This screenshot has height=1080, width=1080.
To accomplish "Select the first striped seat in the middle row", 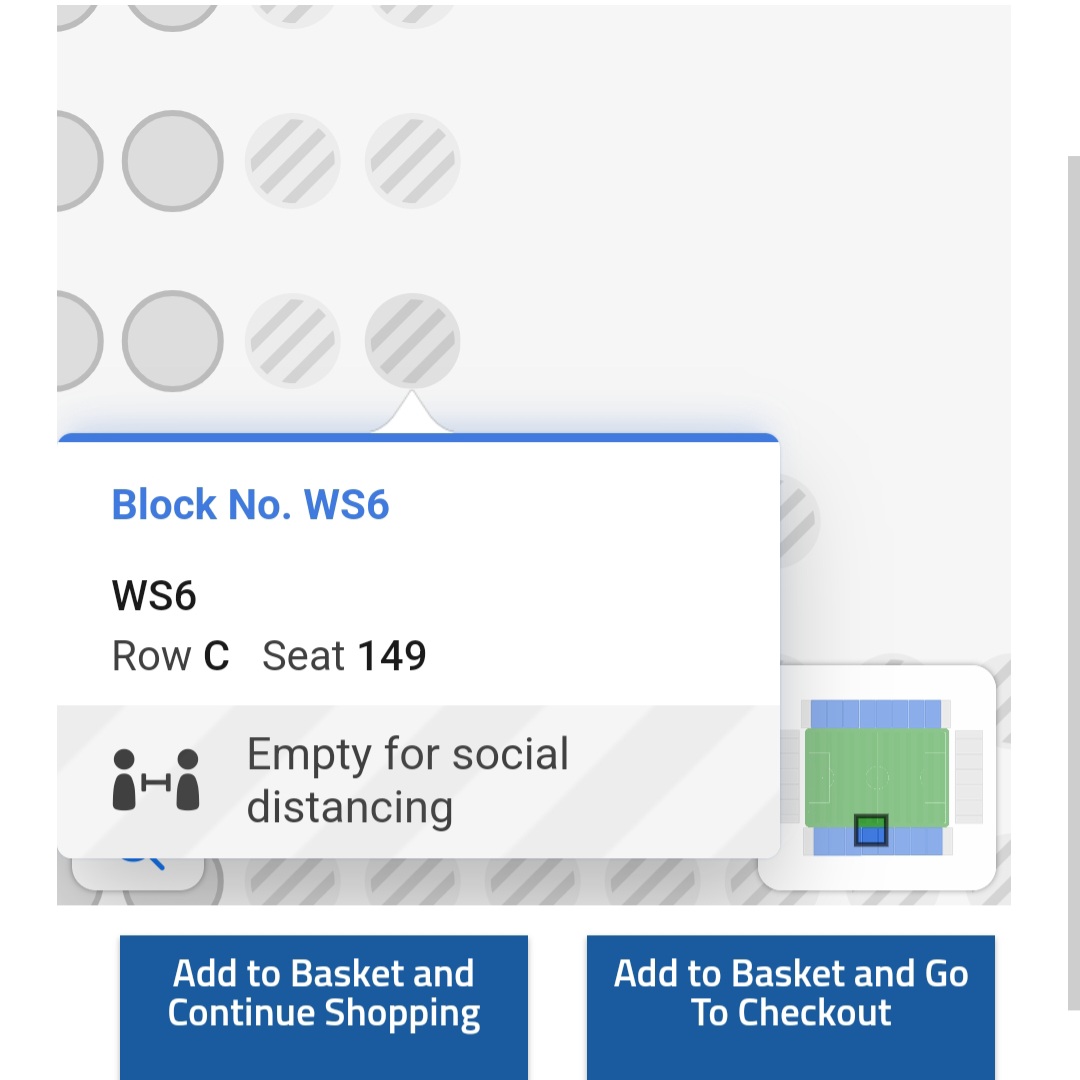I will (293, 160).
